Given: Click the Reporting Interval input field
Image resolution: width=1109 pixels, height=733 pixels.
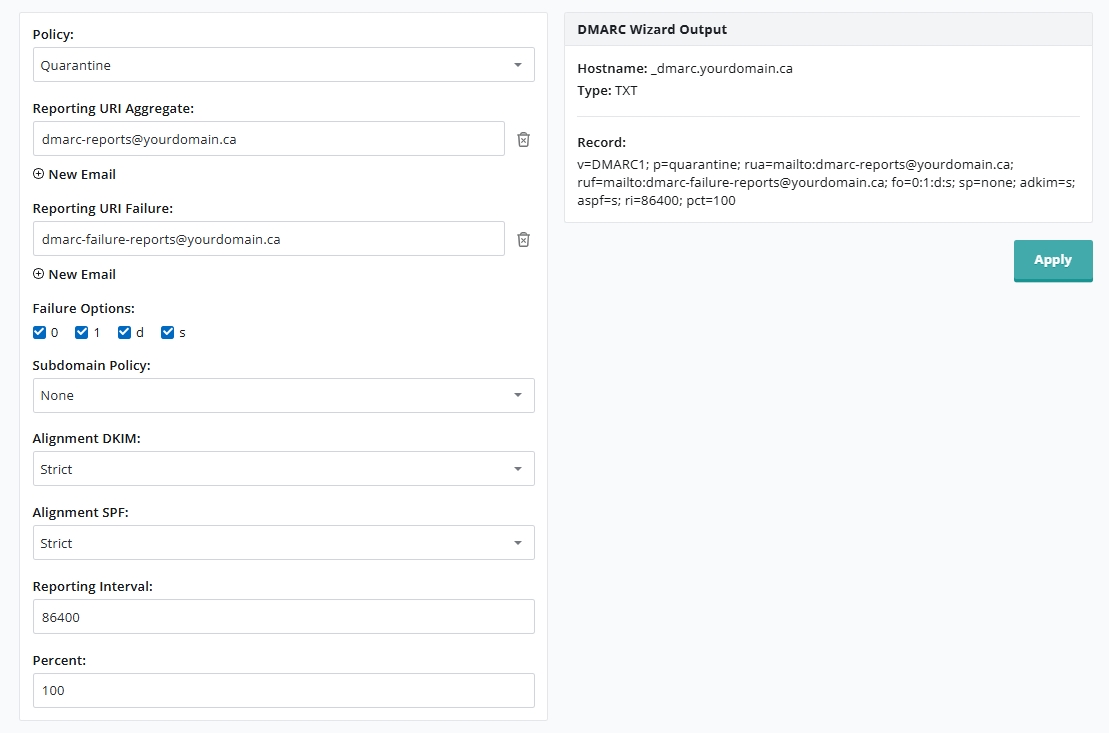Looking at the screenshot, I should point(283,617).
